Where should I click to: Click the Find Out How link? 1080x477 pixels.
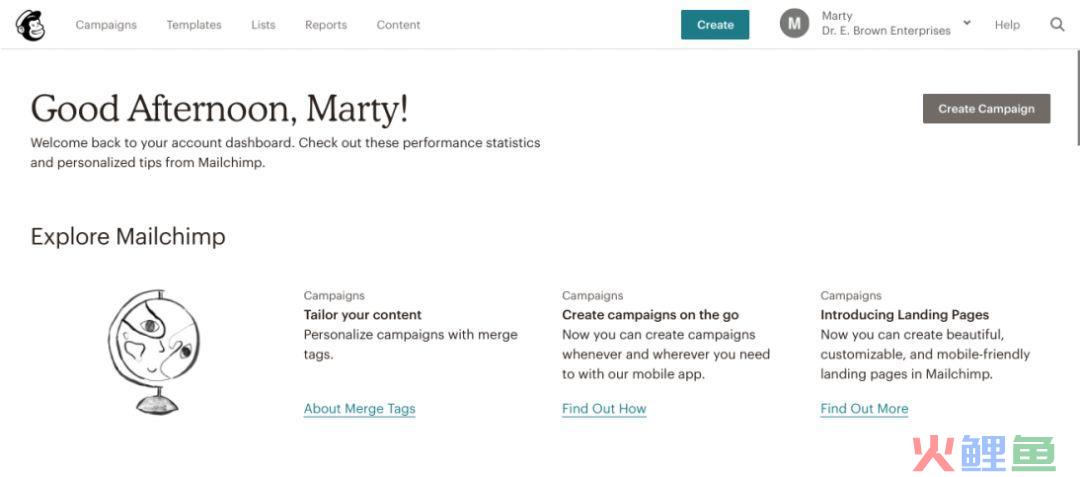pos(604,409)
